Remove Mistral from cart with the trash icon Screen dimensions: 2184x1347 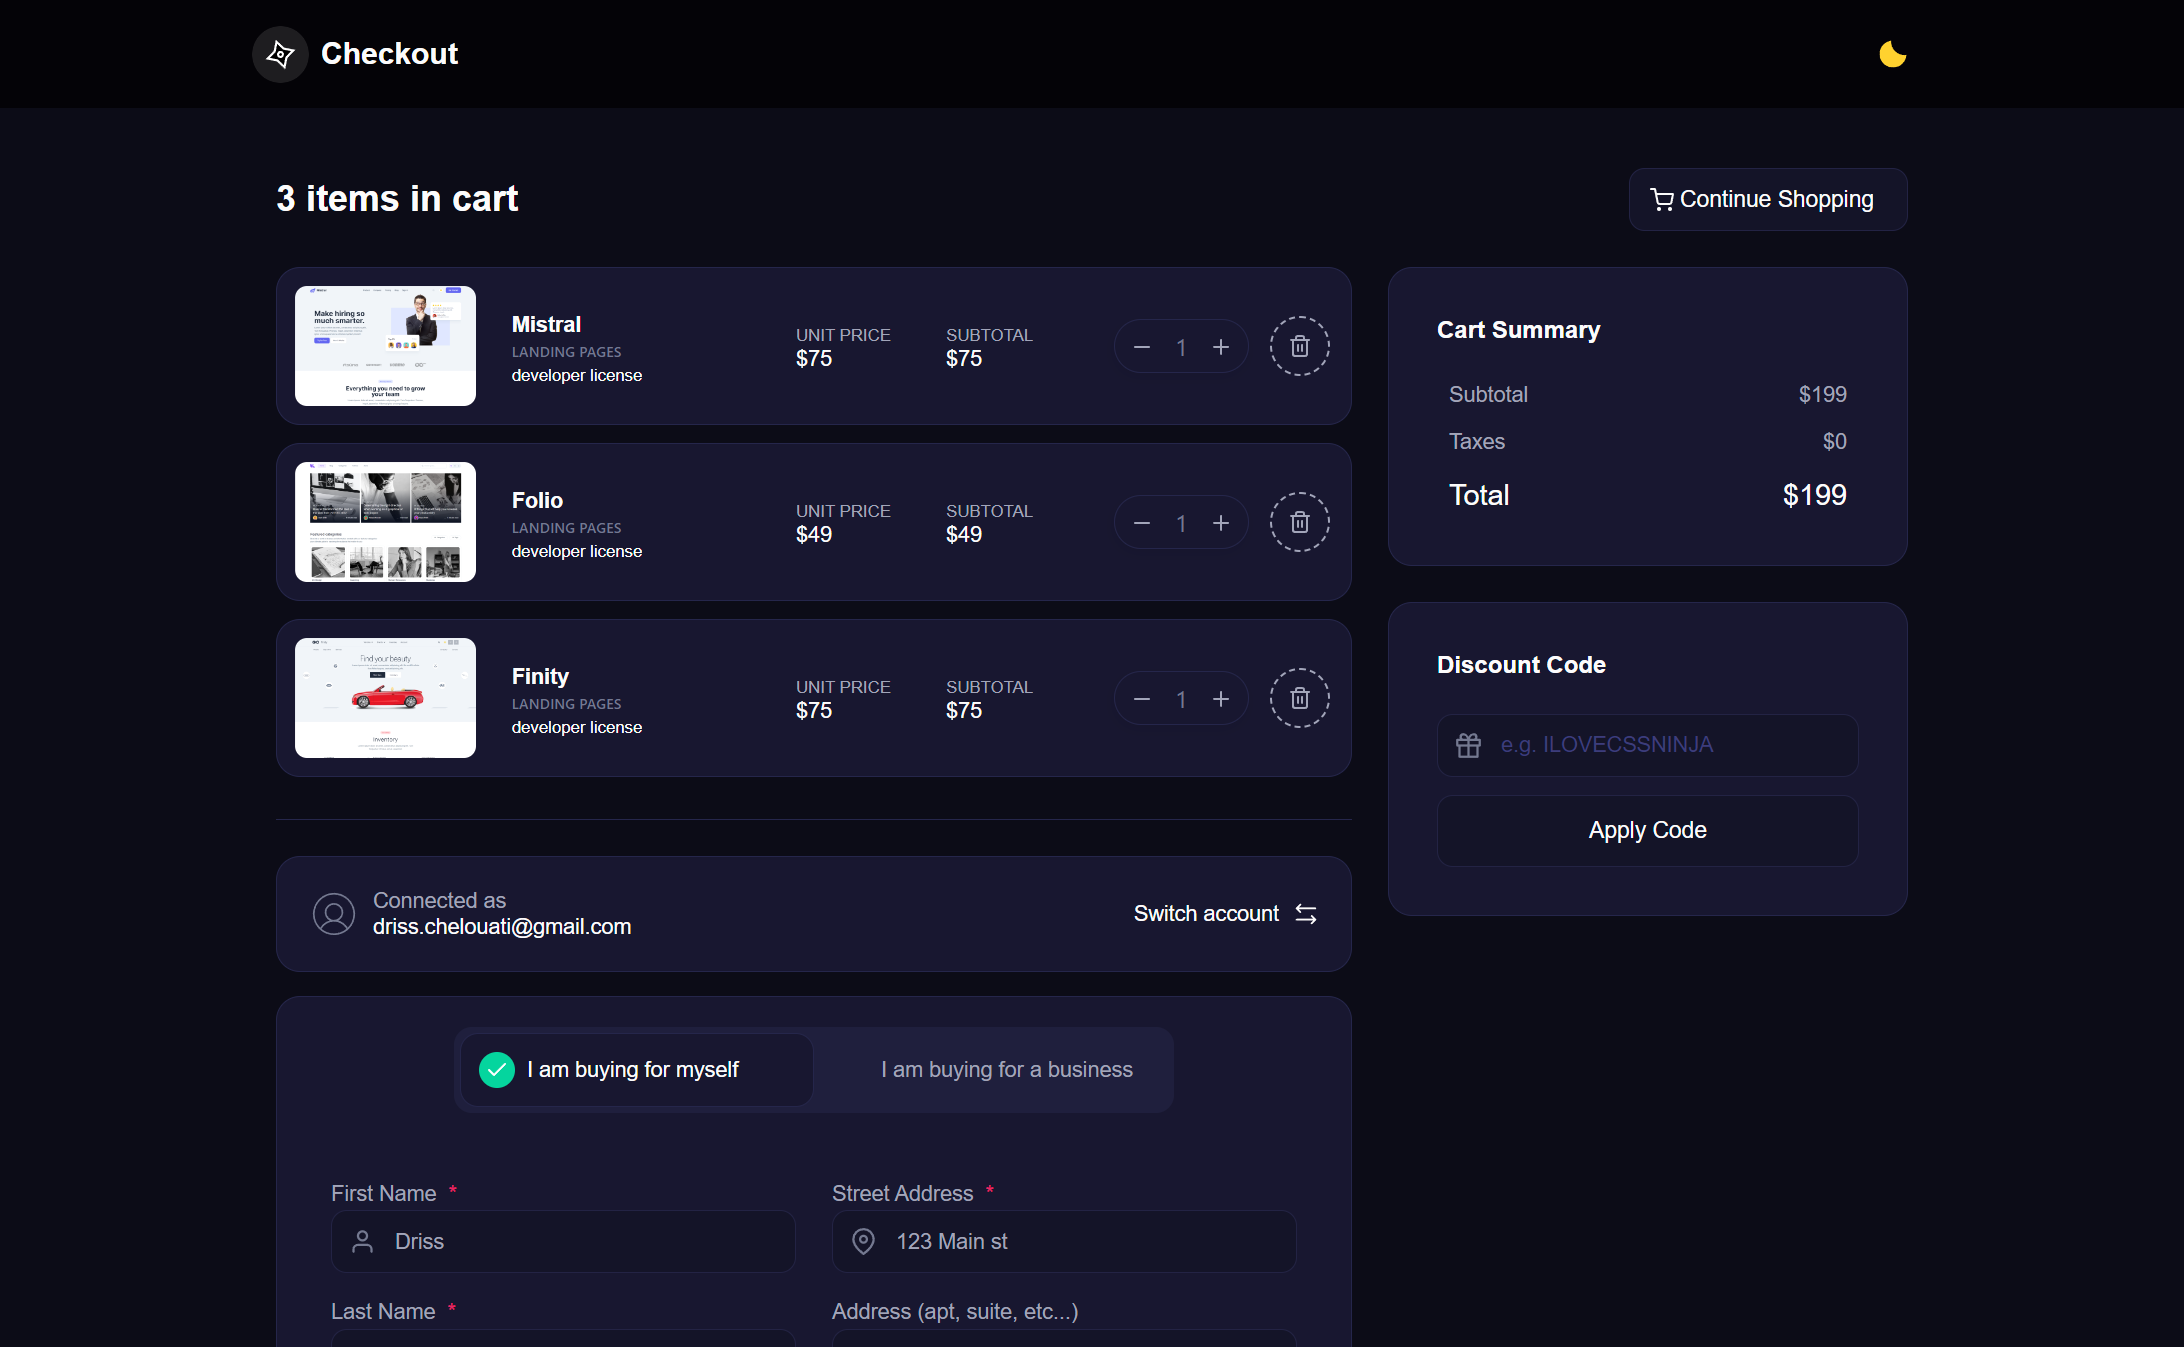tap(1299, 346)
